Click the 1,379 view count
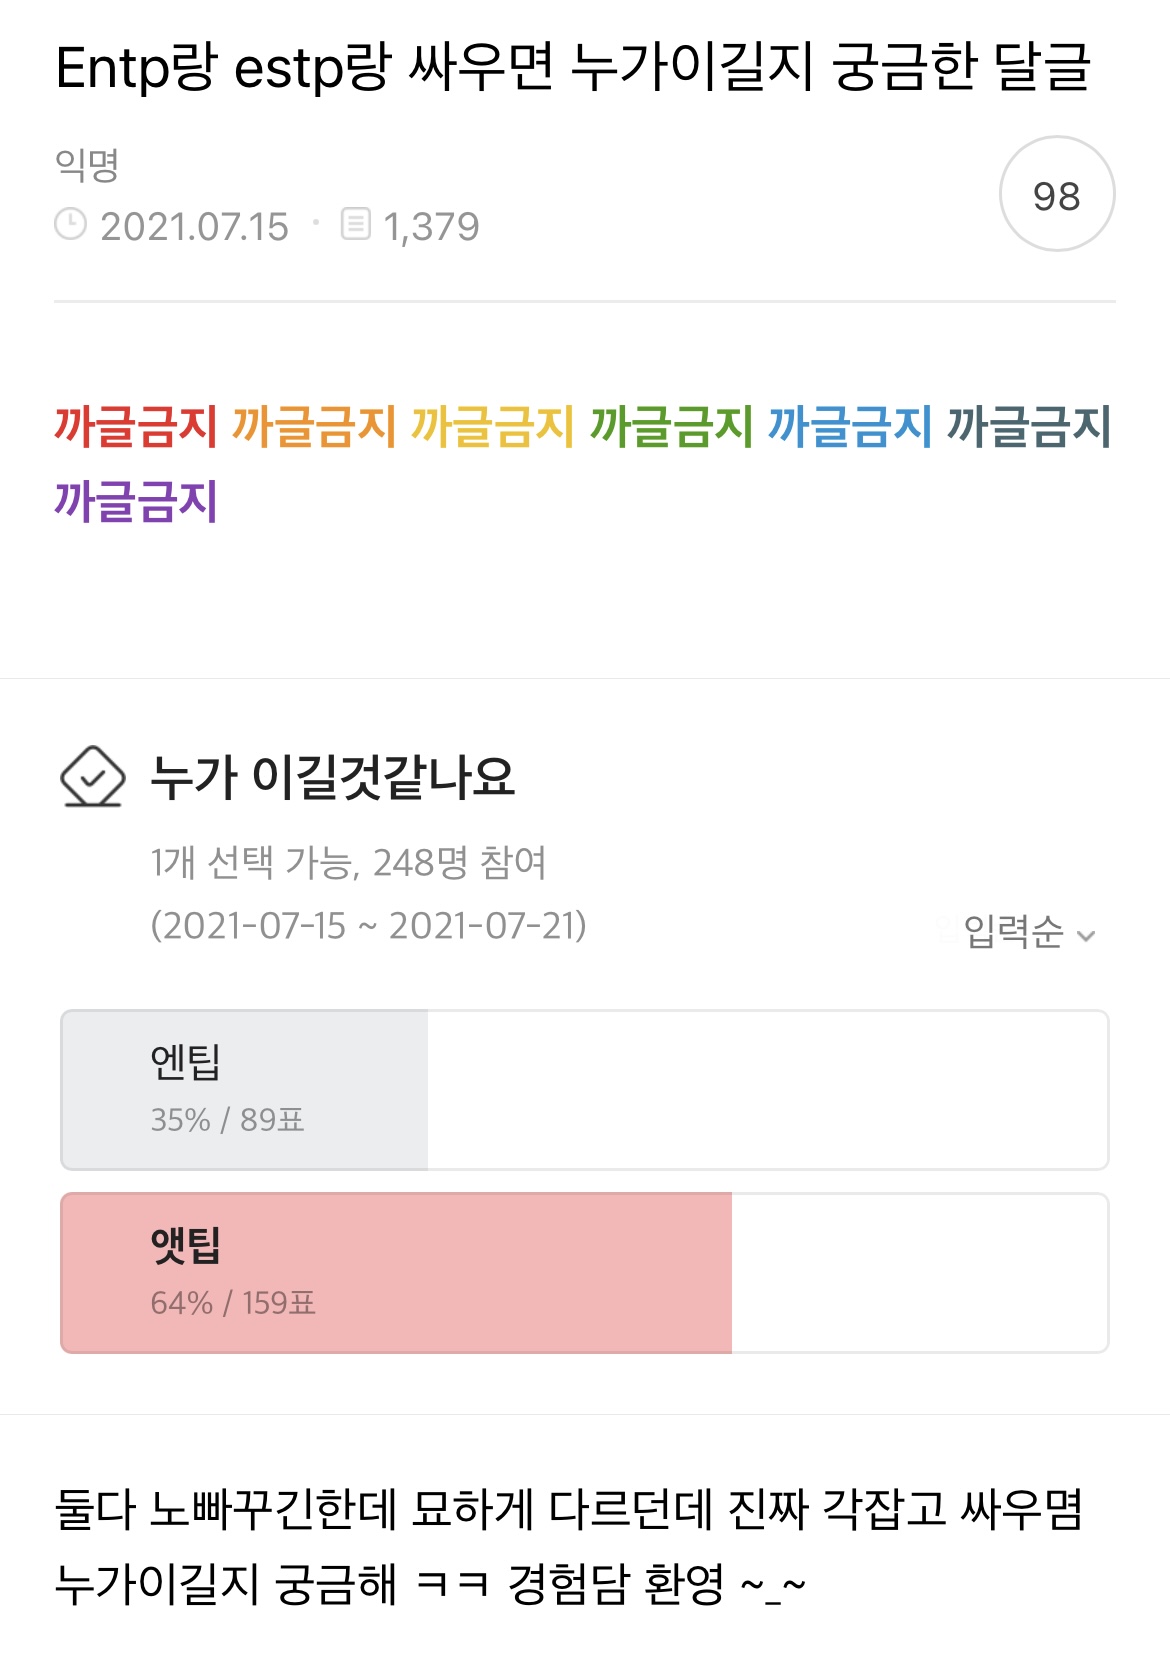 431,227
